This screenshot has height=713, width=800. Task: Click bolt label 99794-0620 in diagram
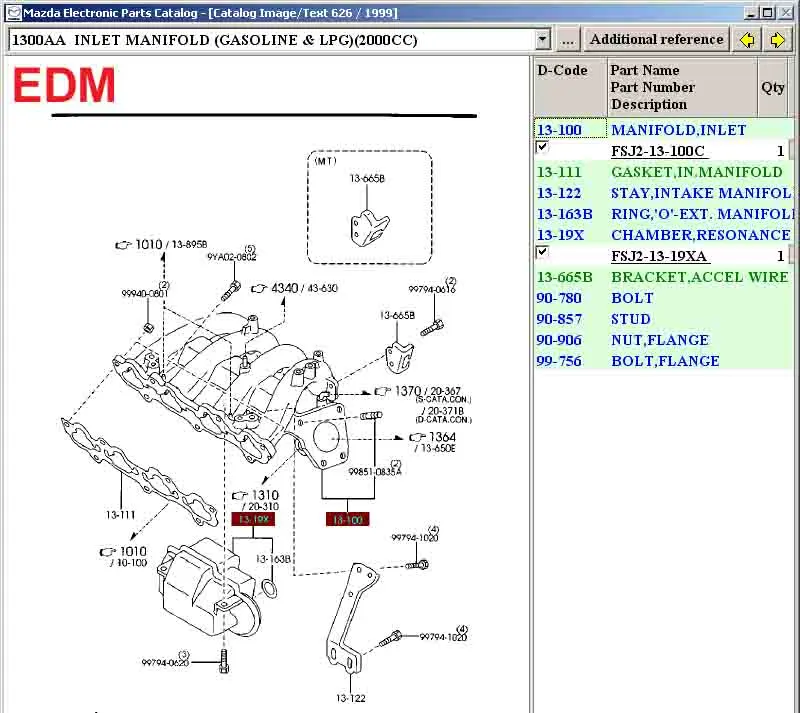point(165,662)
